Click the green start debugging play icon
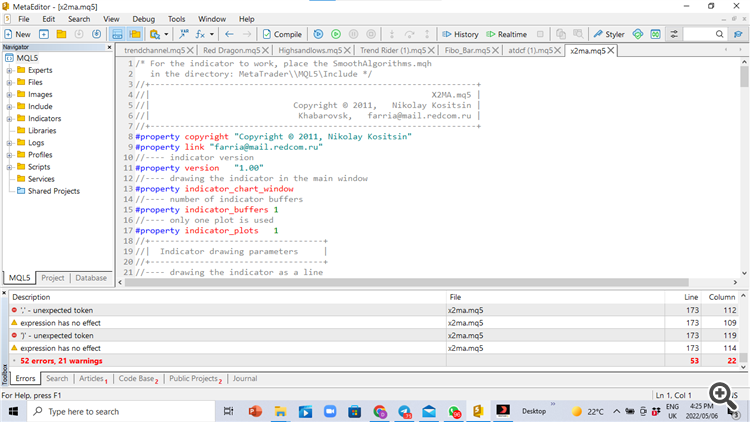The image size is (750, 422). [336, 34]
